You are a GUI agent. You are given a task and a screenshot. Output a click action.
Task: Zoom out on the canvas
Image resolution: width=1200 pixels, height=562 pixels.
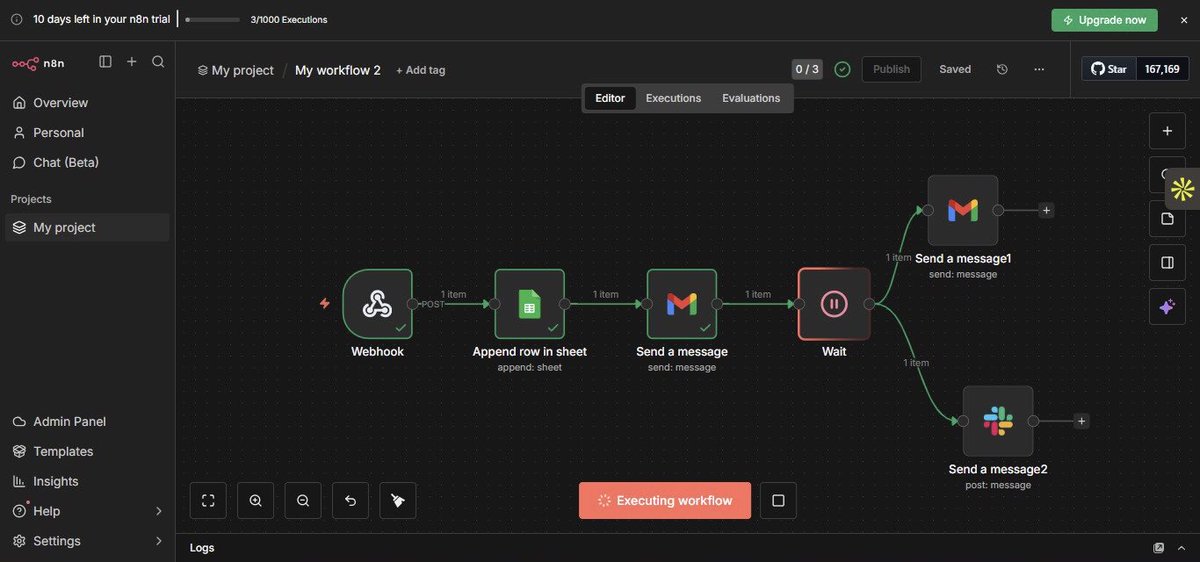tap(303, 501)
